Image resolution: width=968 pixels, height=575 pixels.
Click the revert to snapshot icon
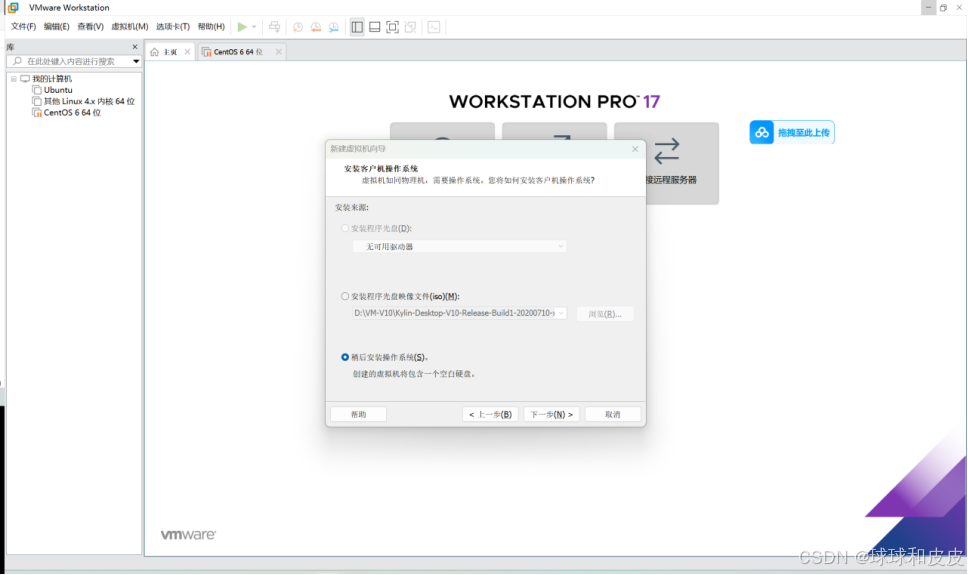(315, 27)
